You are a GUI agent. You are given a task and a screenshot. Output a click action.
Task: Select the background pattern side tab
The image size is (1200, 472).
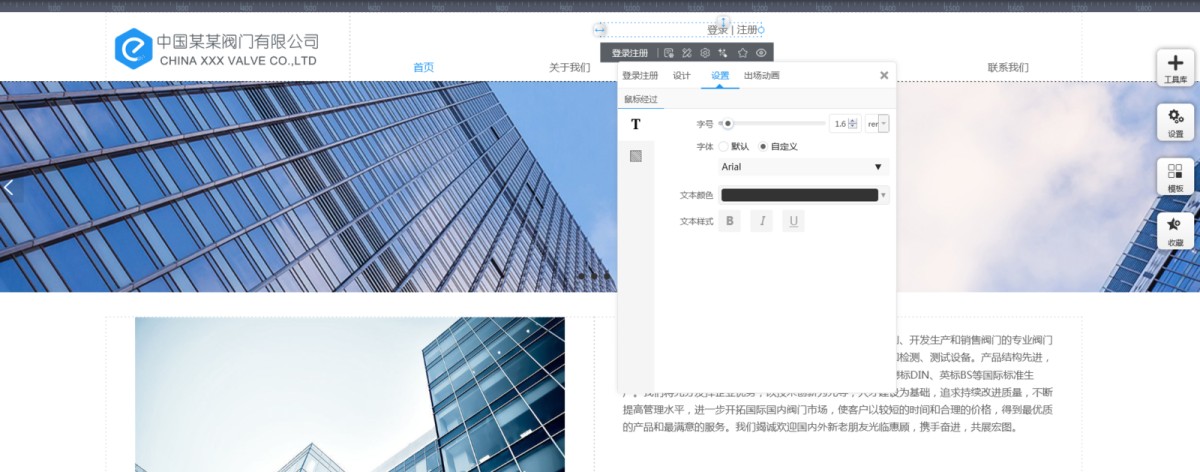tap(635, 156)
